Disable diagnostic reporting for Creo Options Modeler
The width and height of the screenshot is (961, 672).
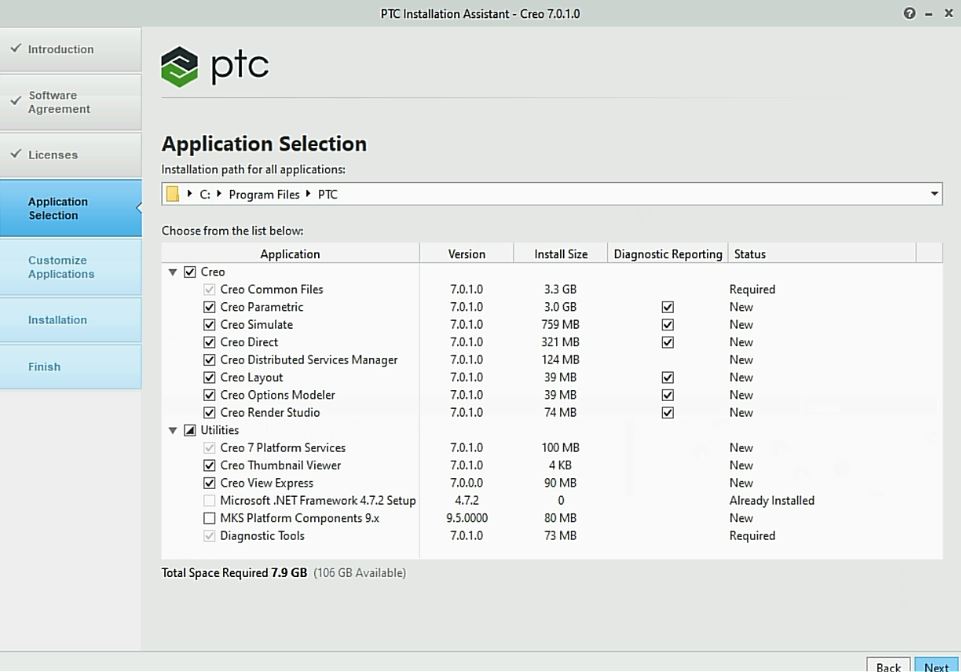pos(668,395)
